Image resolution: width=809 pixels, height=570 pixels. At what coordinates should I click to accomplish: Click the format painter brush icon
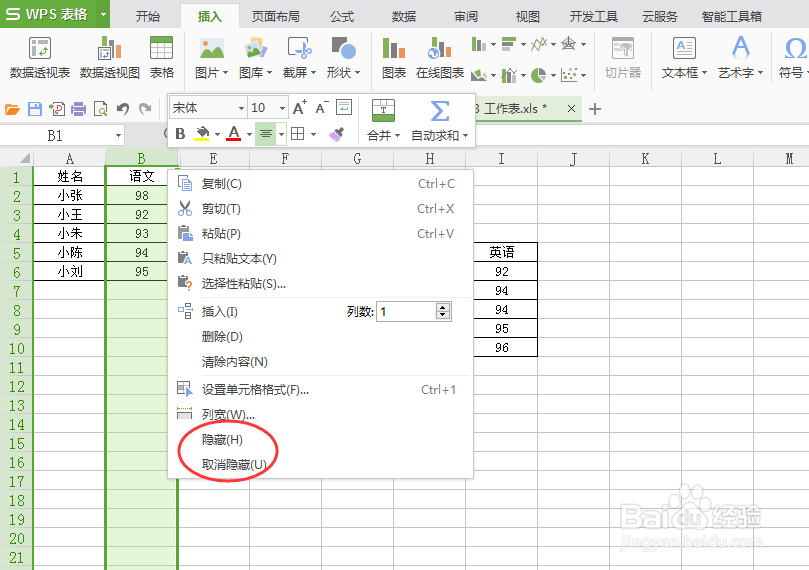pos(336,135)
